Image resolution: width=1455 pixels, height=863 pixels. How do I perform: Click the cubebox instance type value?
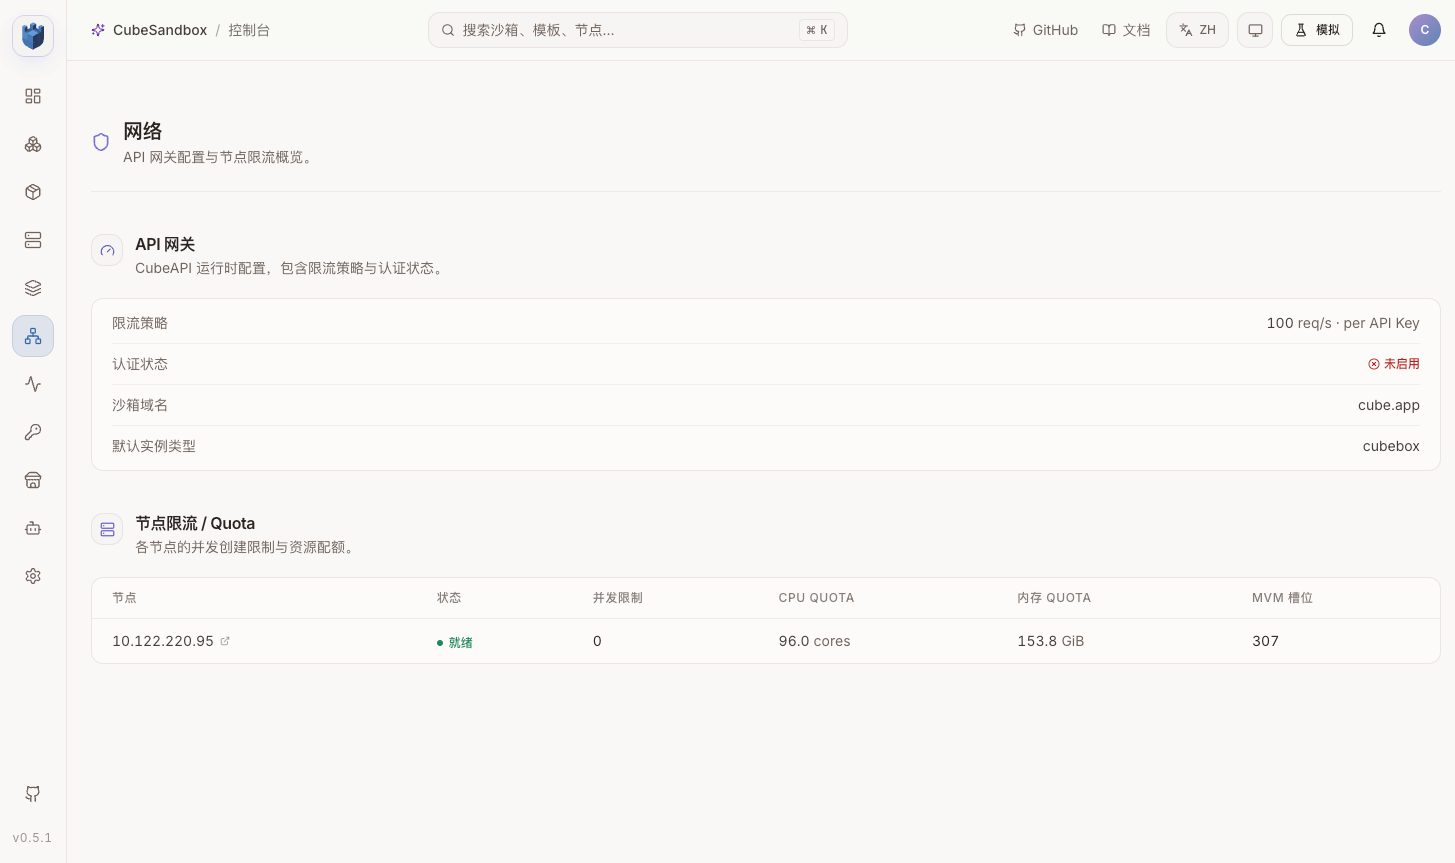coord(1391,446)
